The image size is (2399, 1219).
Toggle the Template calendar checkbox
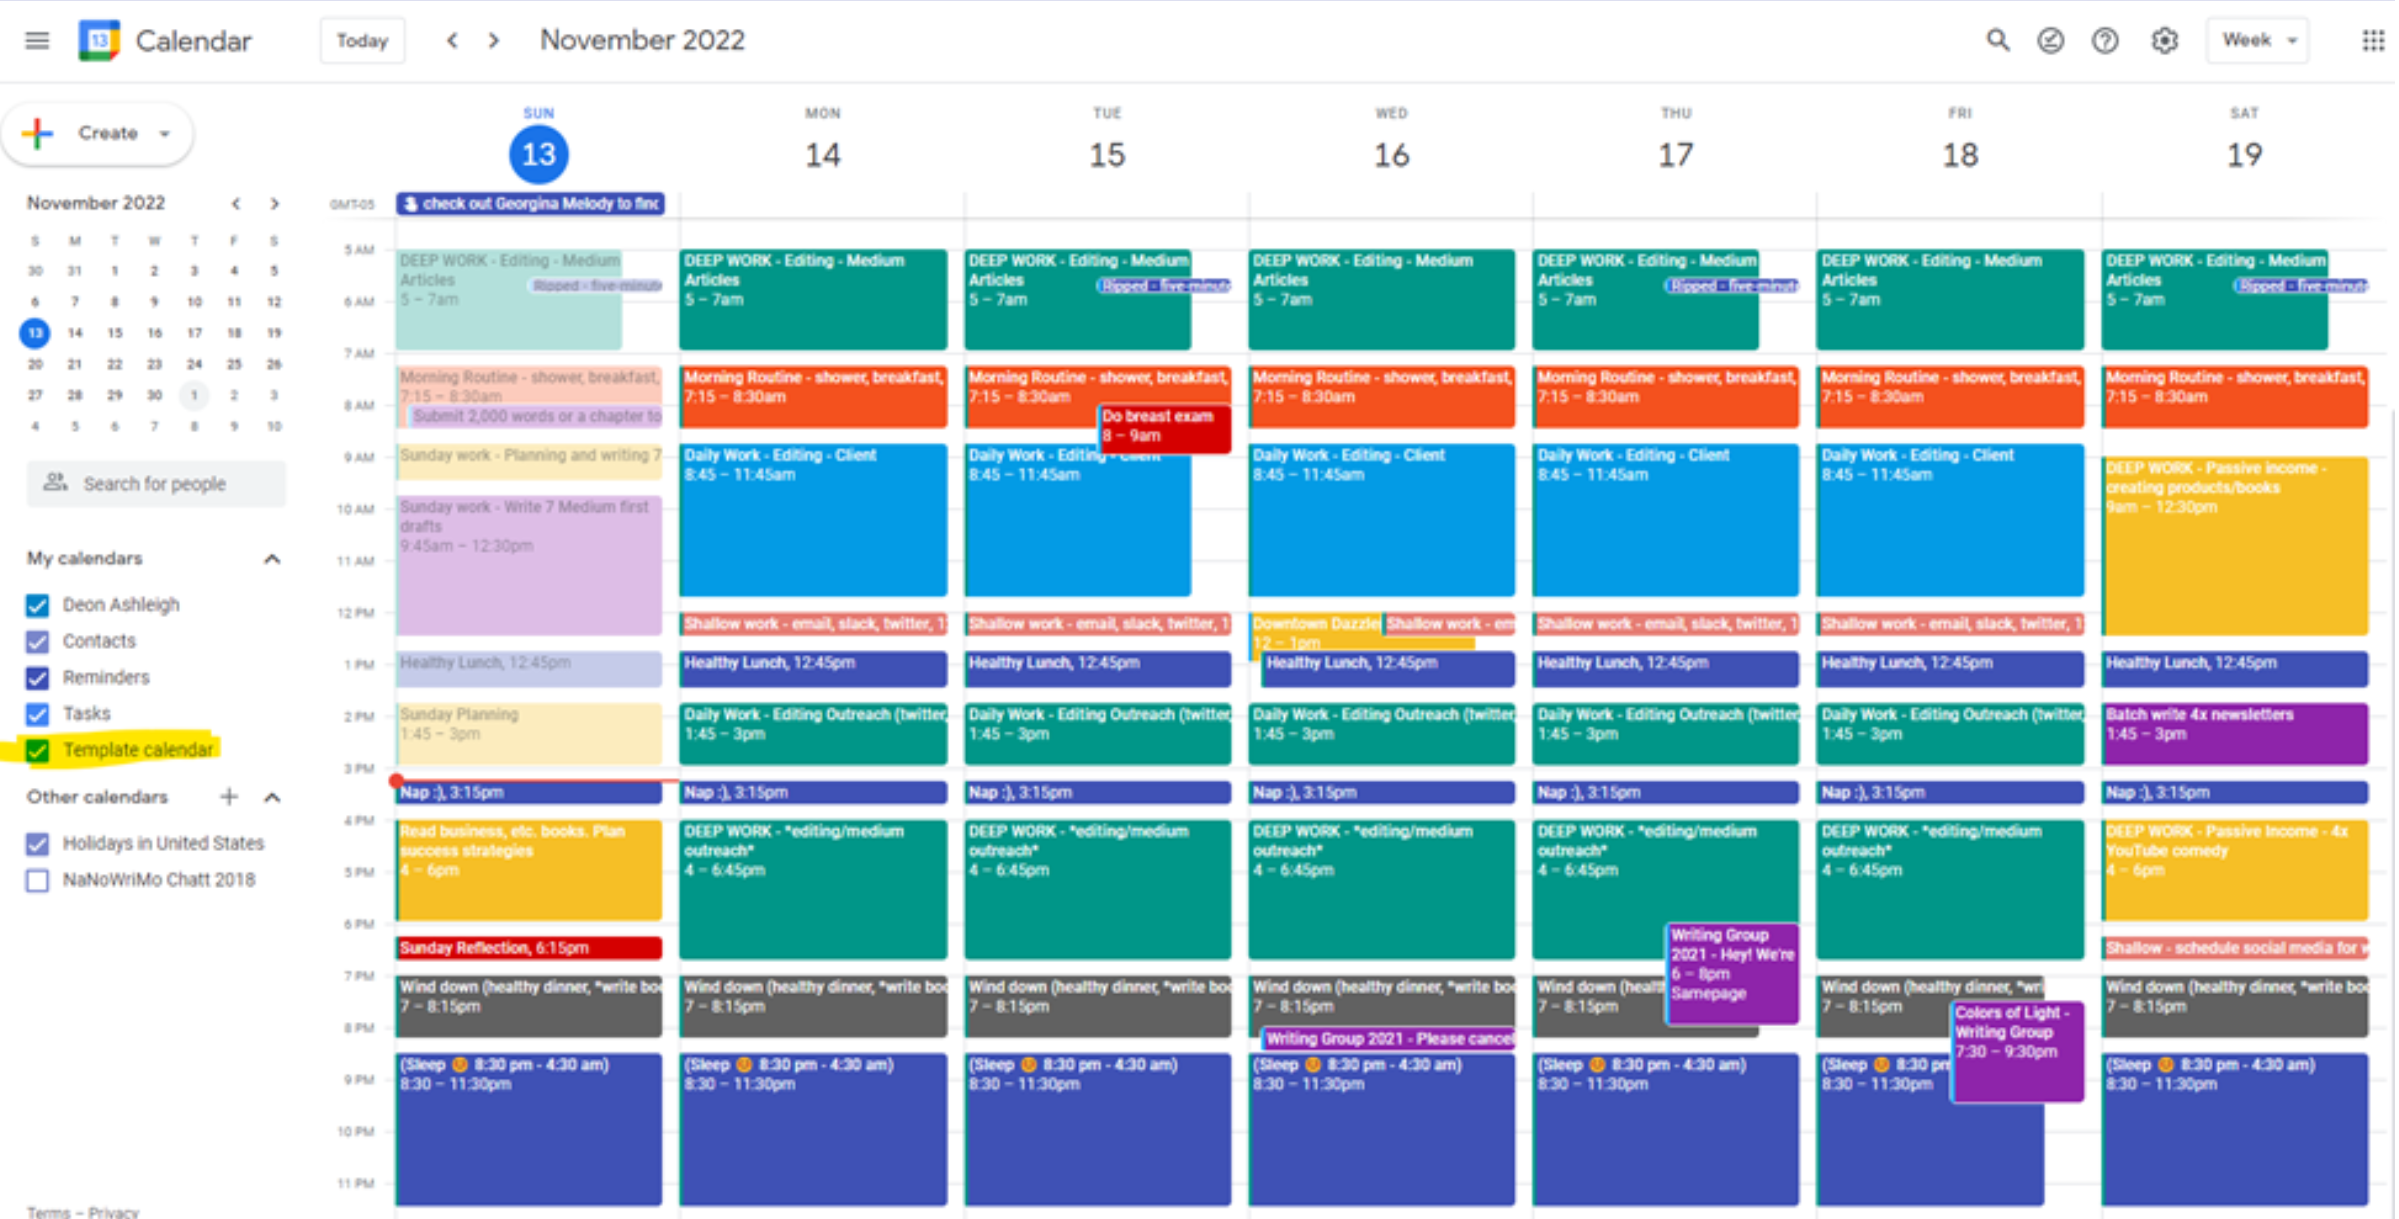point(37,750)
